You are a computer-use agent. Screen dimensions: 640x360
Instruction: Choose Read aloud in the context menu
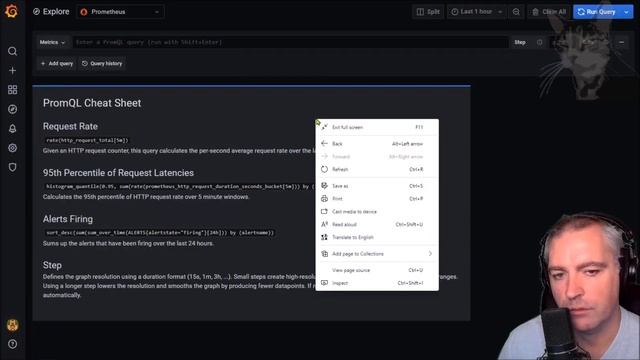click(x=377, y=224)
